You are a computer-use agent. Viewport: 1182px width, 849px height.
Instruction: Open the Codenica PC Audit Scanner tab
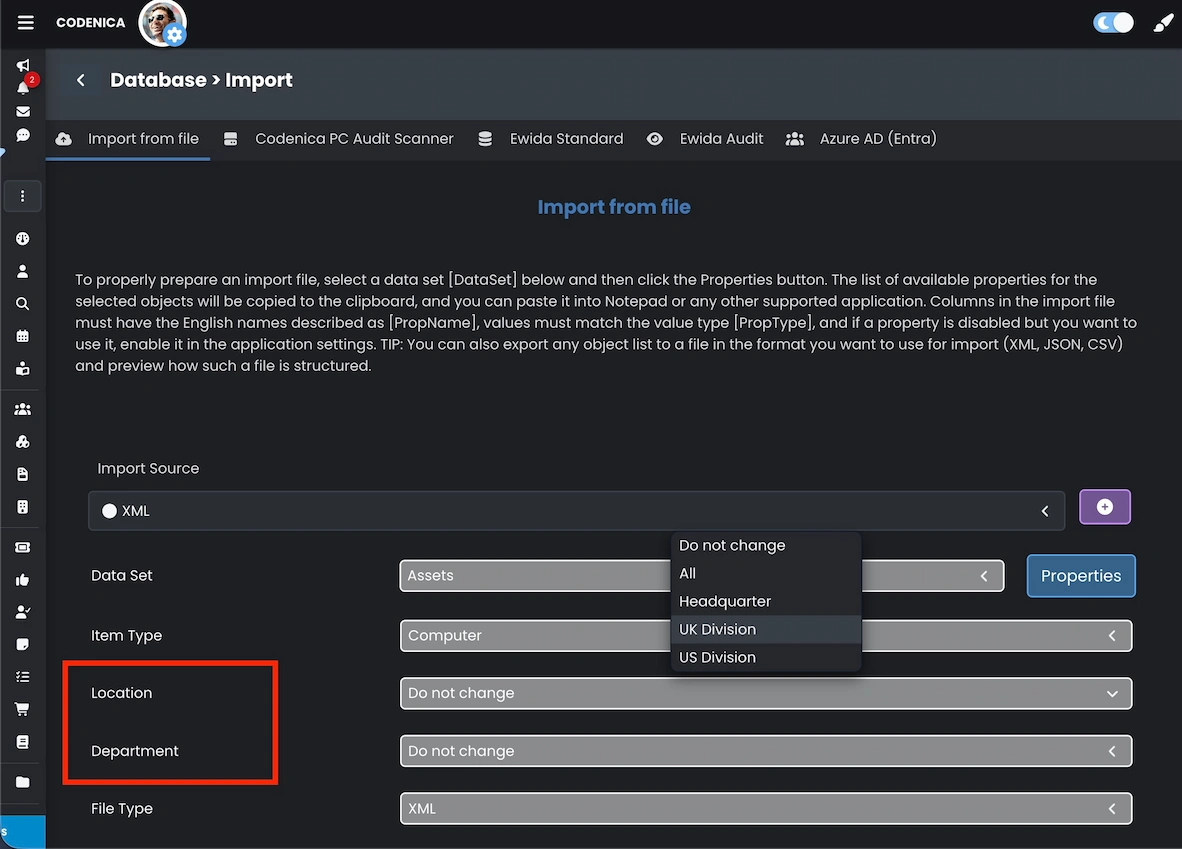(x=354, y=139)
